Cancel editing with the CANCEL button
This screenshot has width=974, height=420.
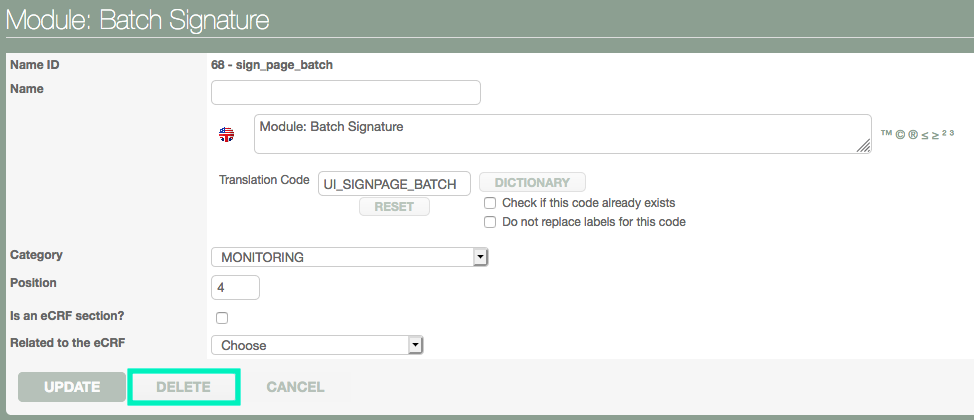click(x=295, y=387)
